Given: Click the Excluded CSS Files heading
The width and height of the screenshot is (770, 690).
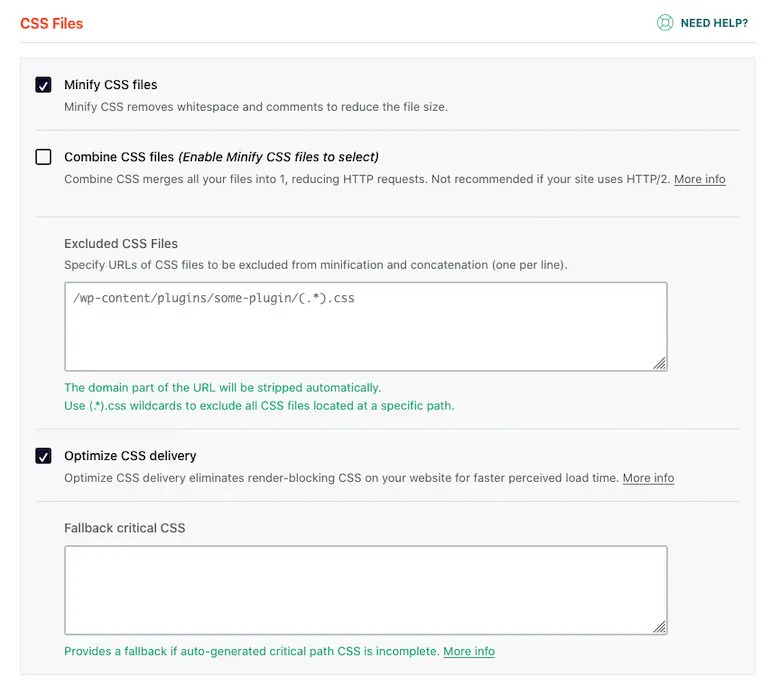Looking at the screenshot, I should [x=121, y=244].
